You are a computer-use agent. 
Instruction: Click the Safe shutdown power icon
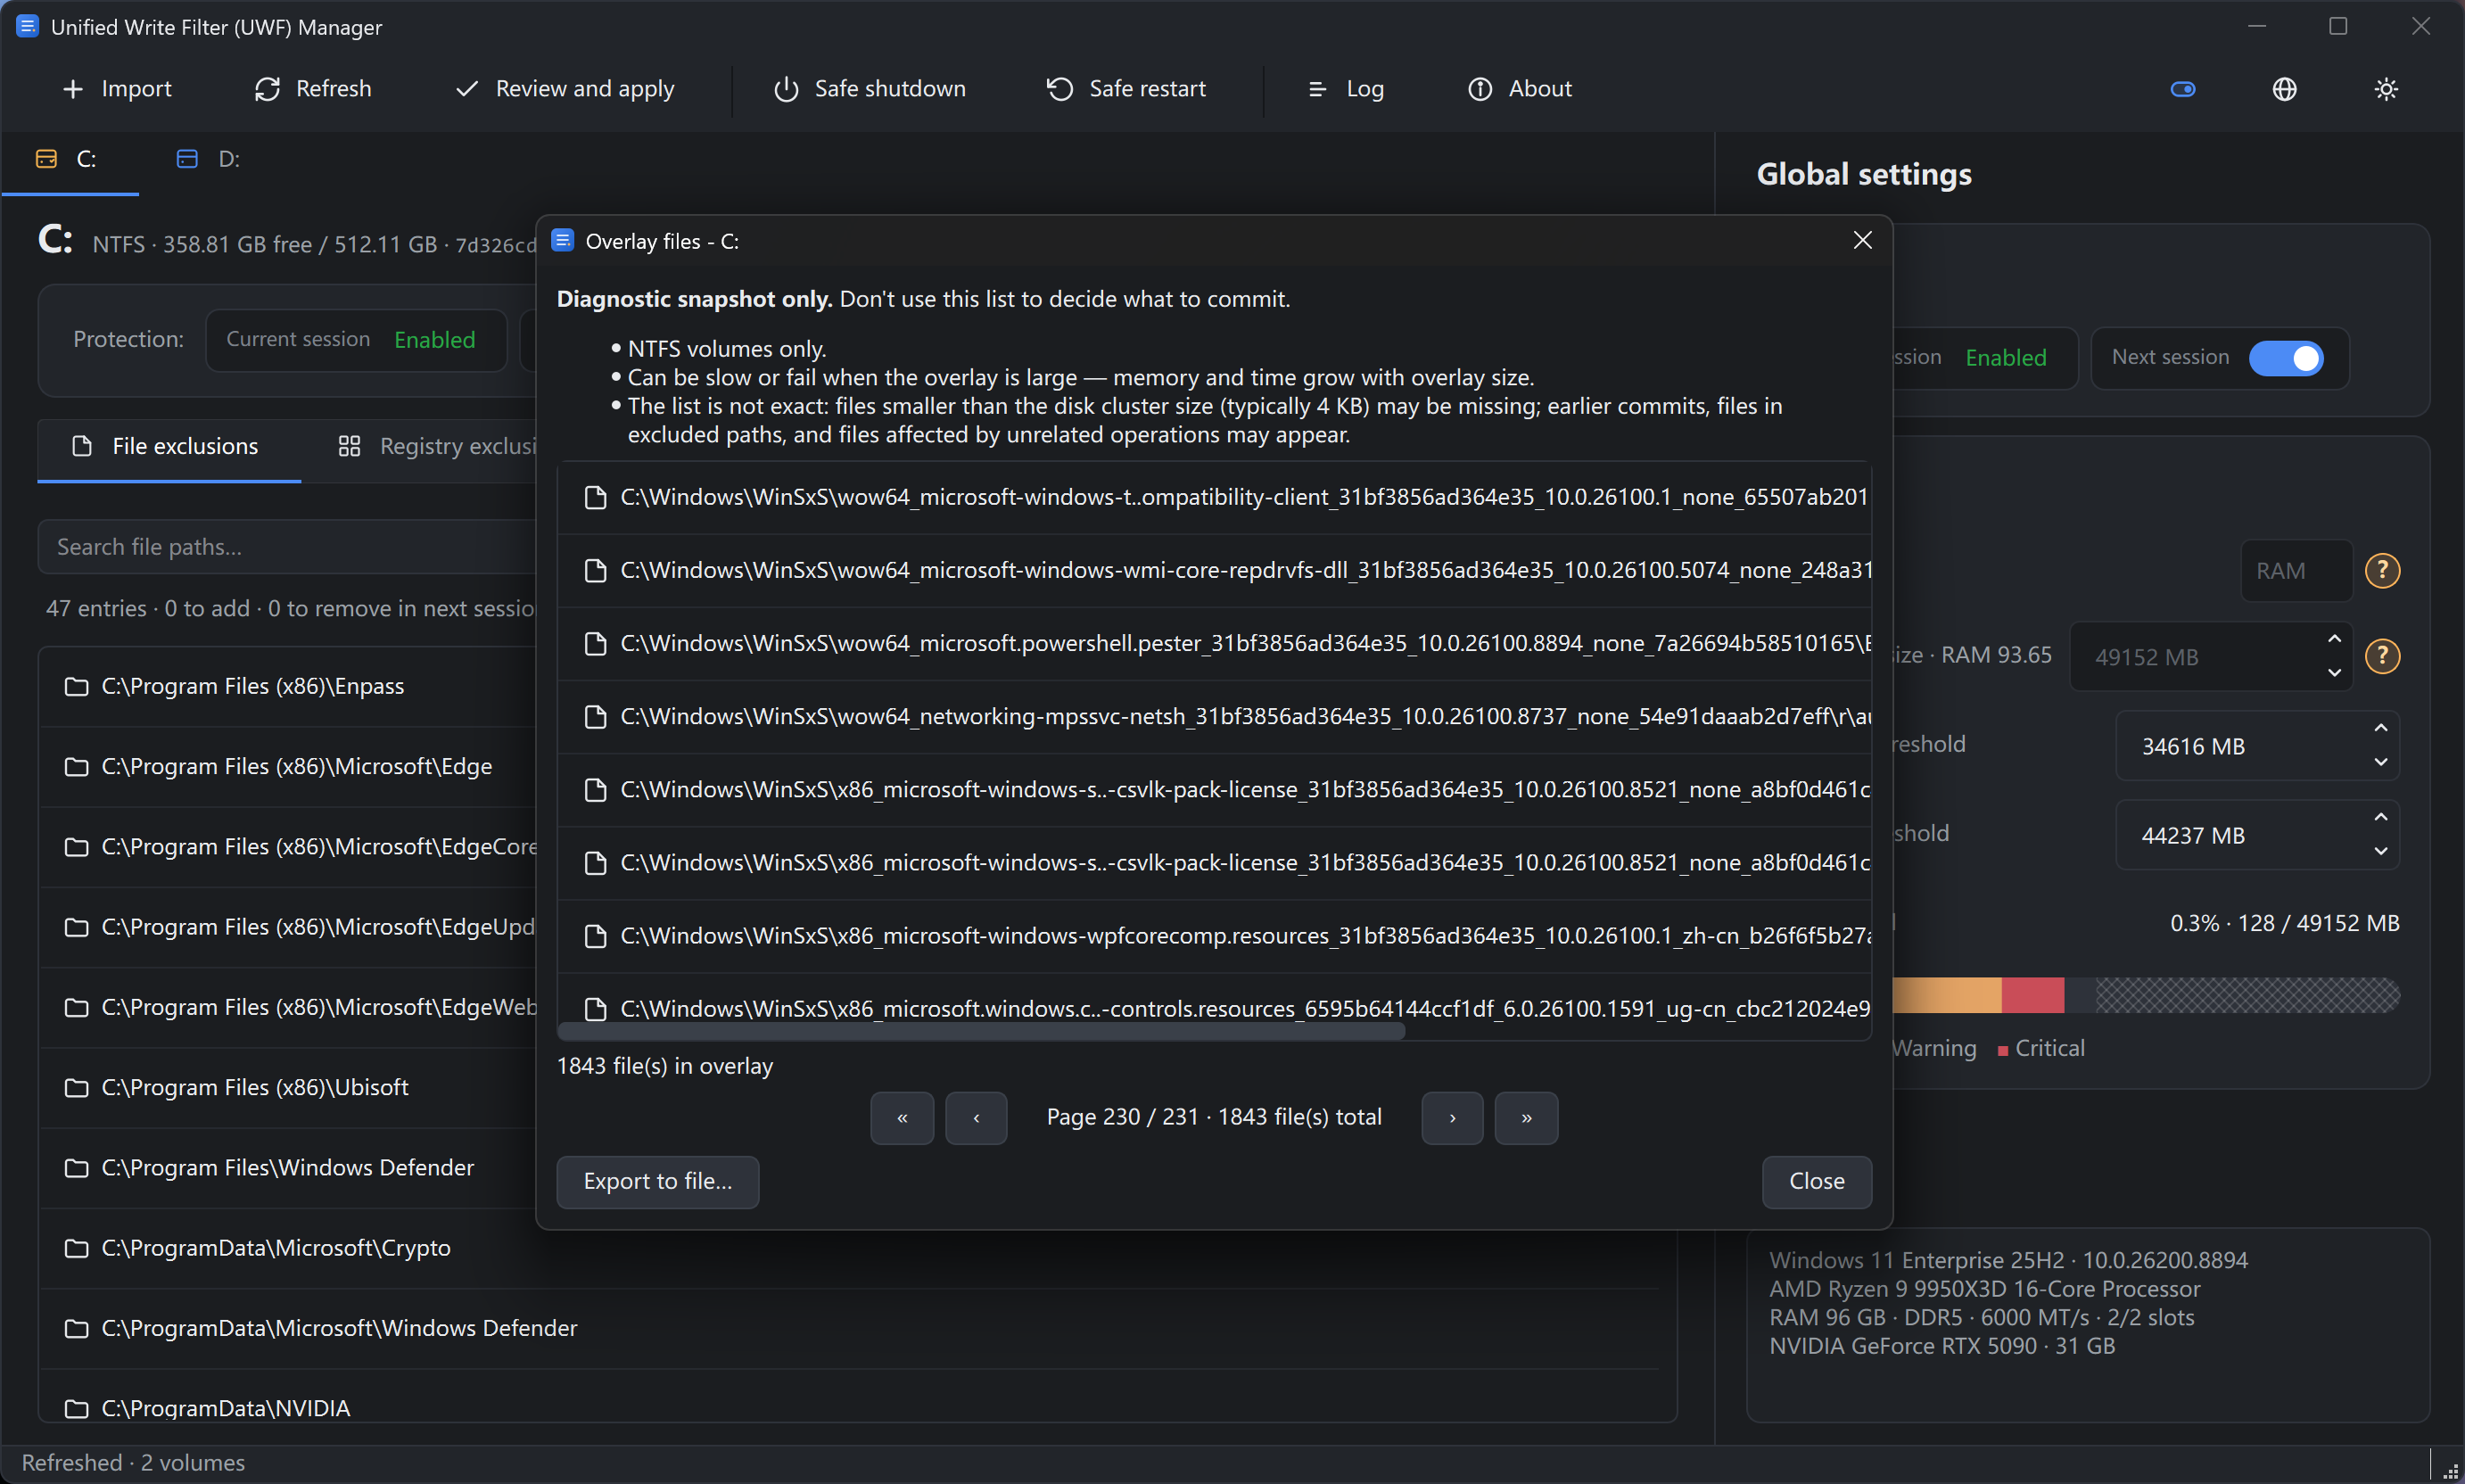[786, 89]
